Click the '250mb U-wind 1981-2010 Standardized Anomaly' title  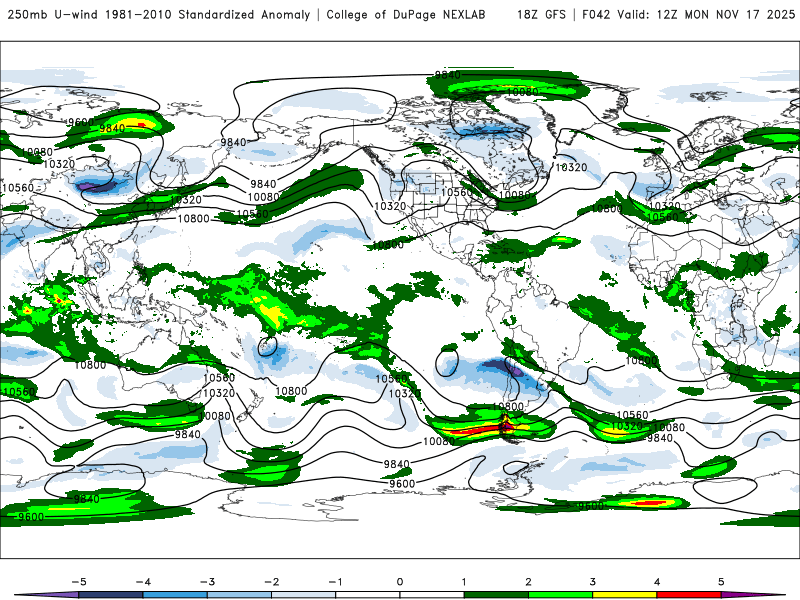click(x=159, y=15)
